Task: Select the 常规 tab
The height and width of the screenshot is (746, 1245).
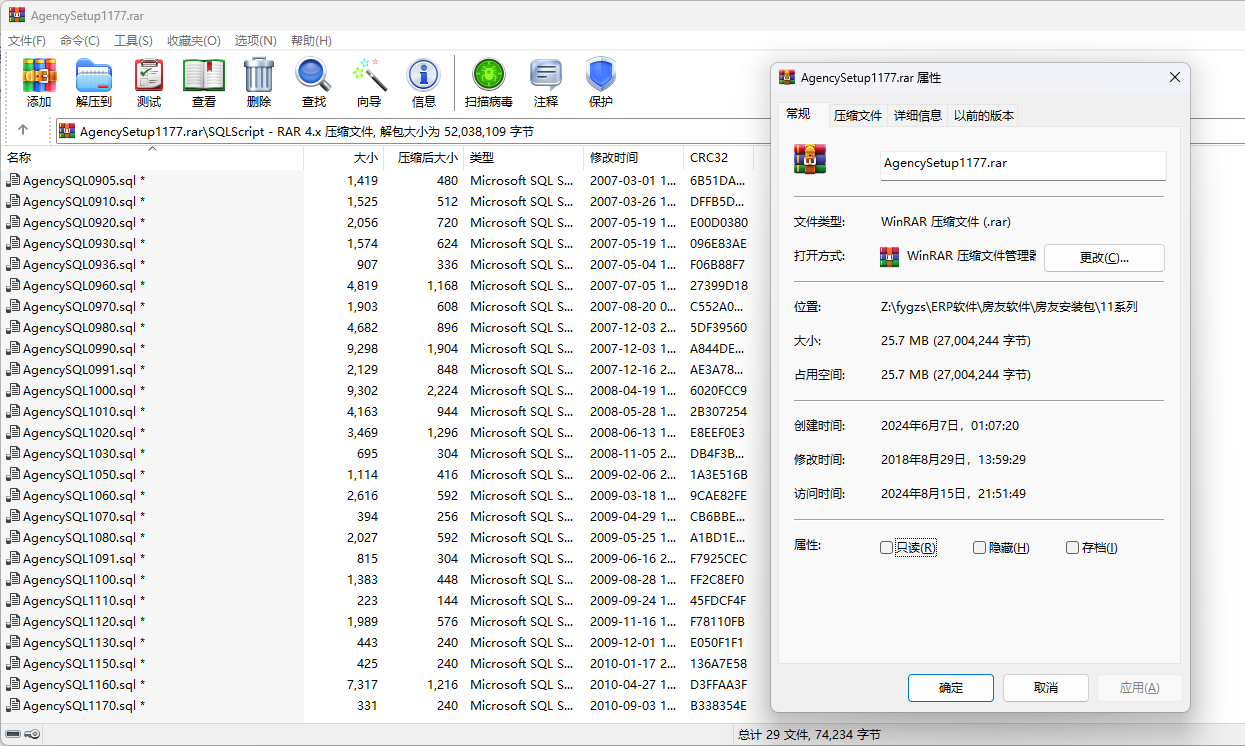Action: [798, 113]
